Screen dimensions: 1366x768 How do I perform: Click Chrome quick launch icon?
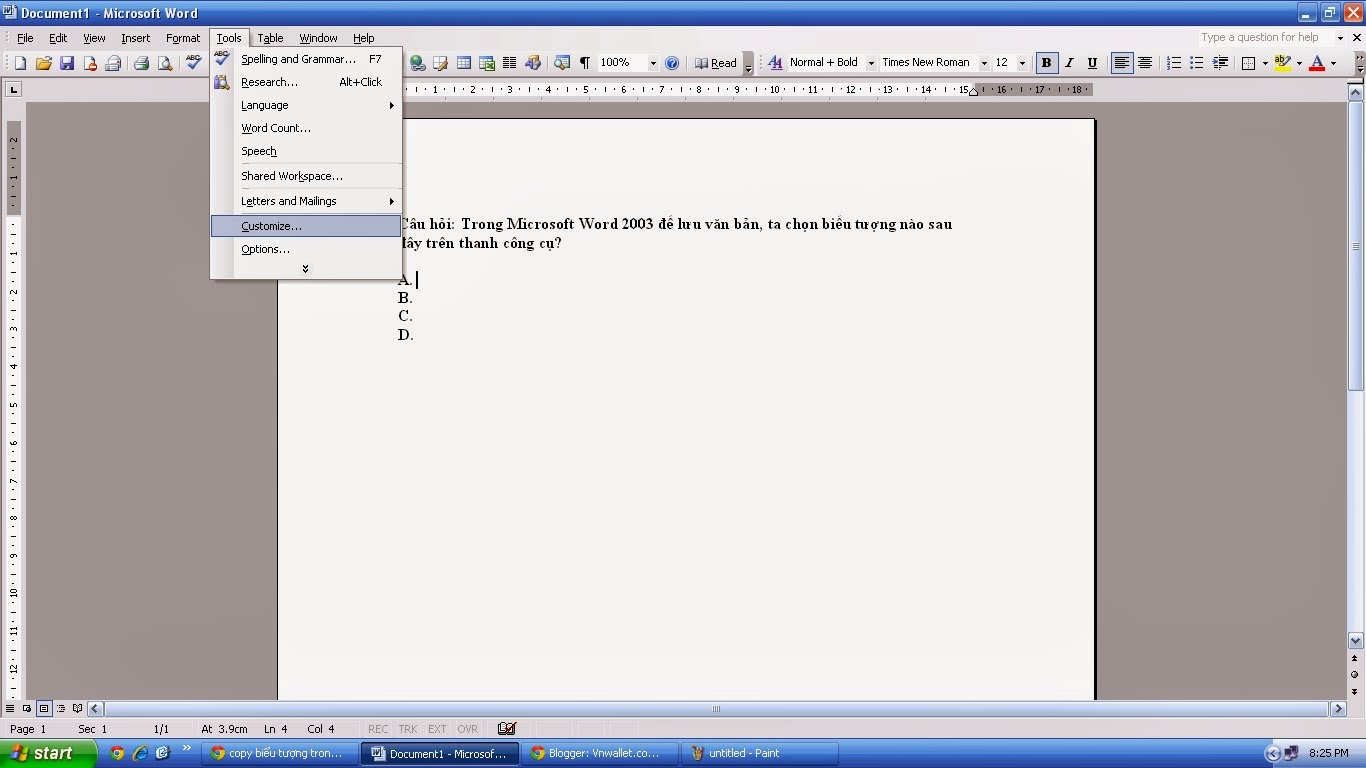pos(117,753)
